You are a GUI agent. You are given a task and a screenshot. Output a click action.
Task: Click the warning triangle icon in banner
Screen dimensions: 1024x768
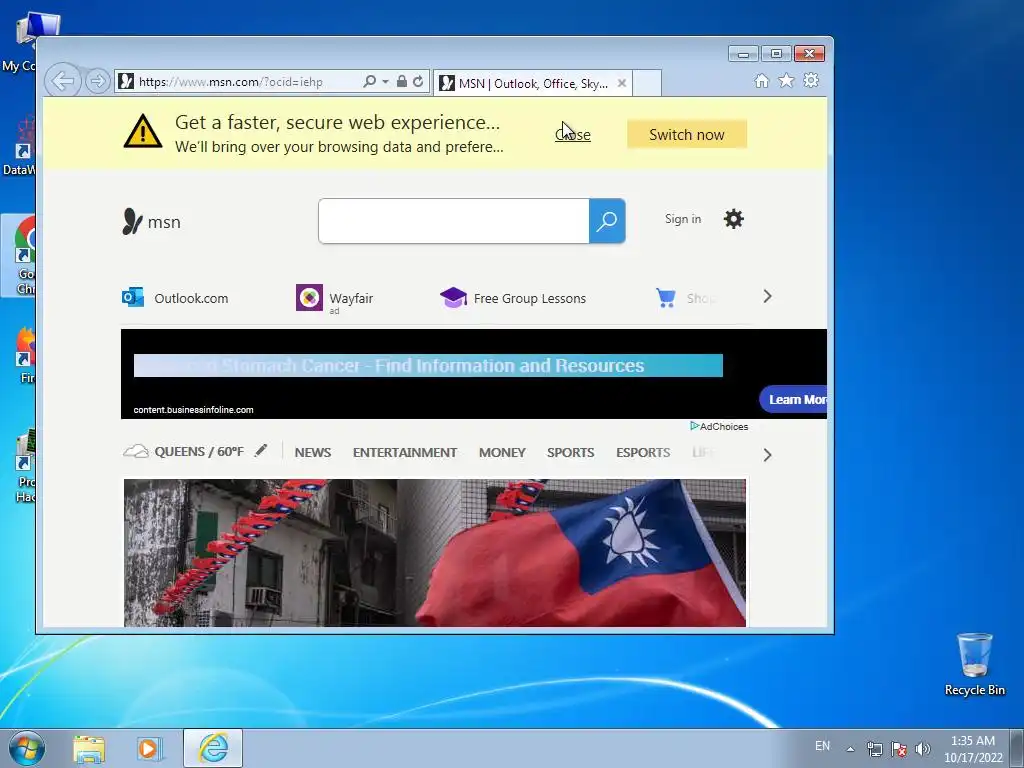point(143,131)
